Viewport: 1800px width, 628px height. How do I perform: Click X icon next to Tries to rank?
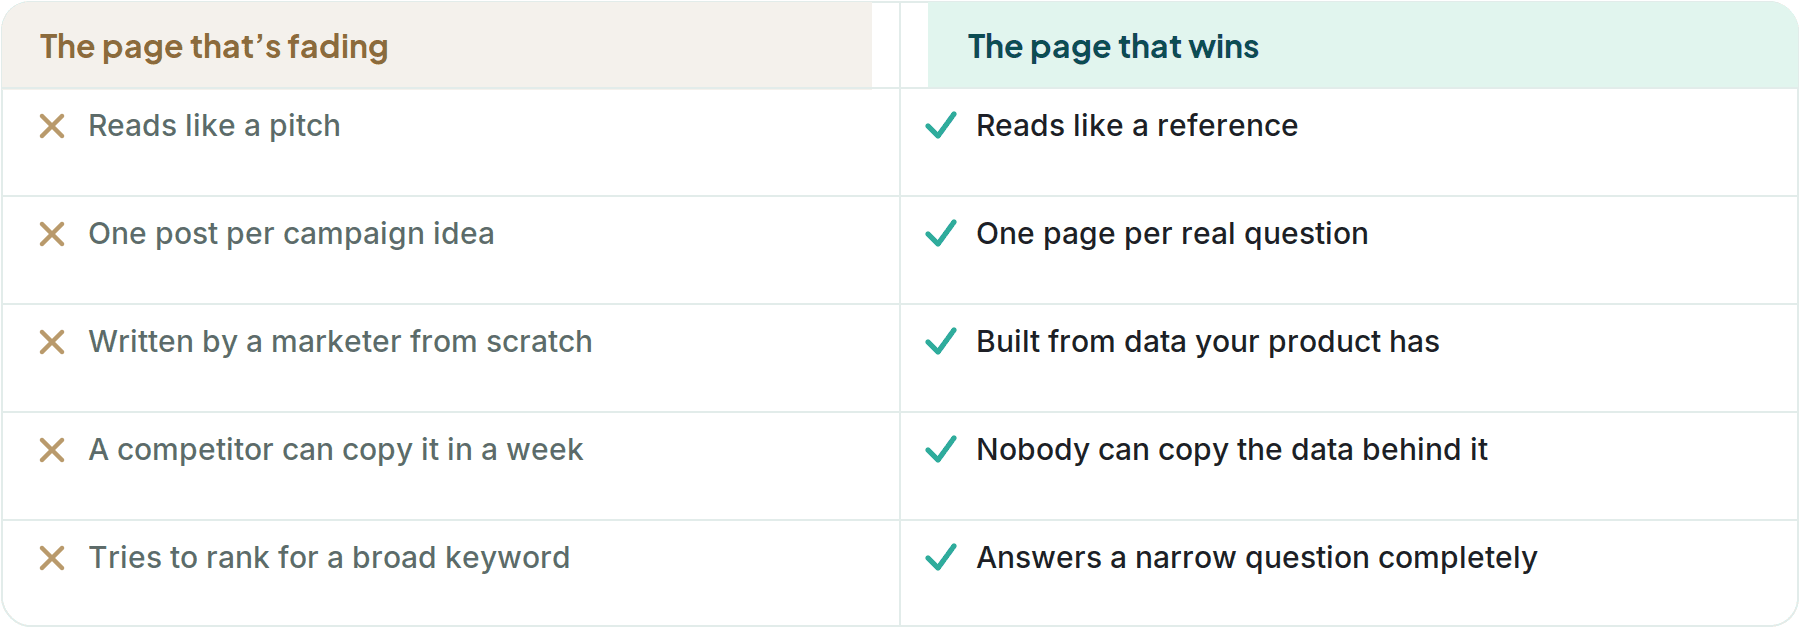click(52, 558)
